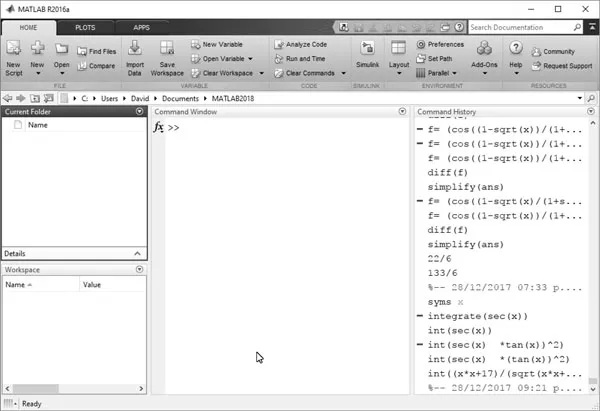The height and width of the screenshot is (411, 600).
Task: Click the Request Support button
Action: coord(561,66)
